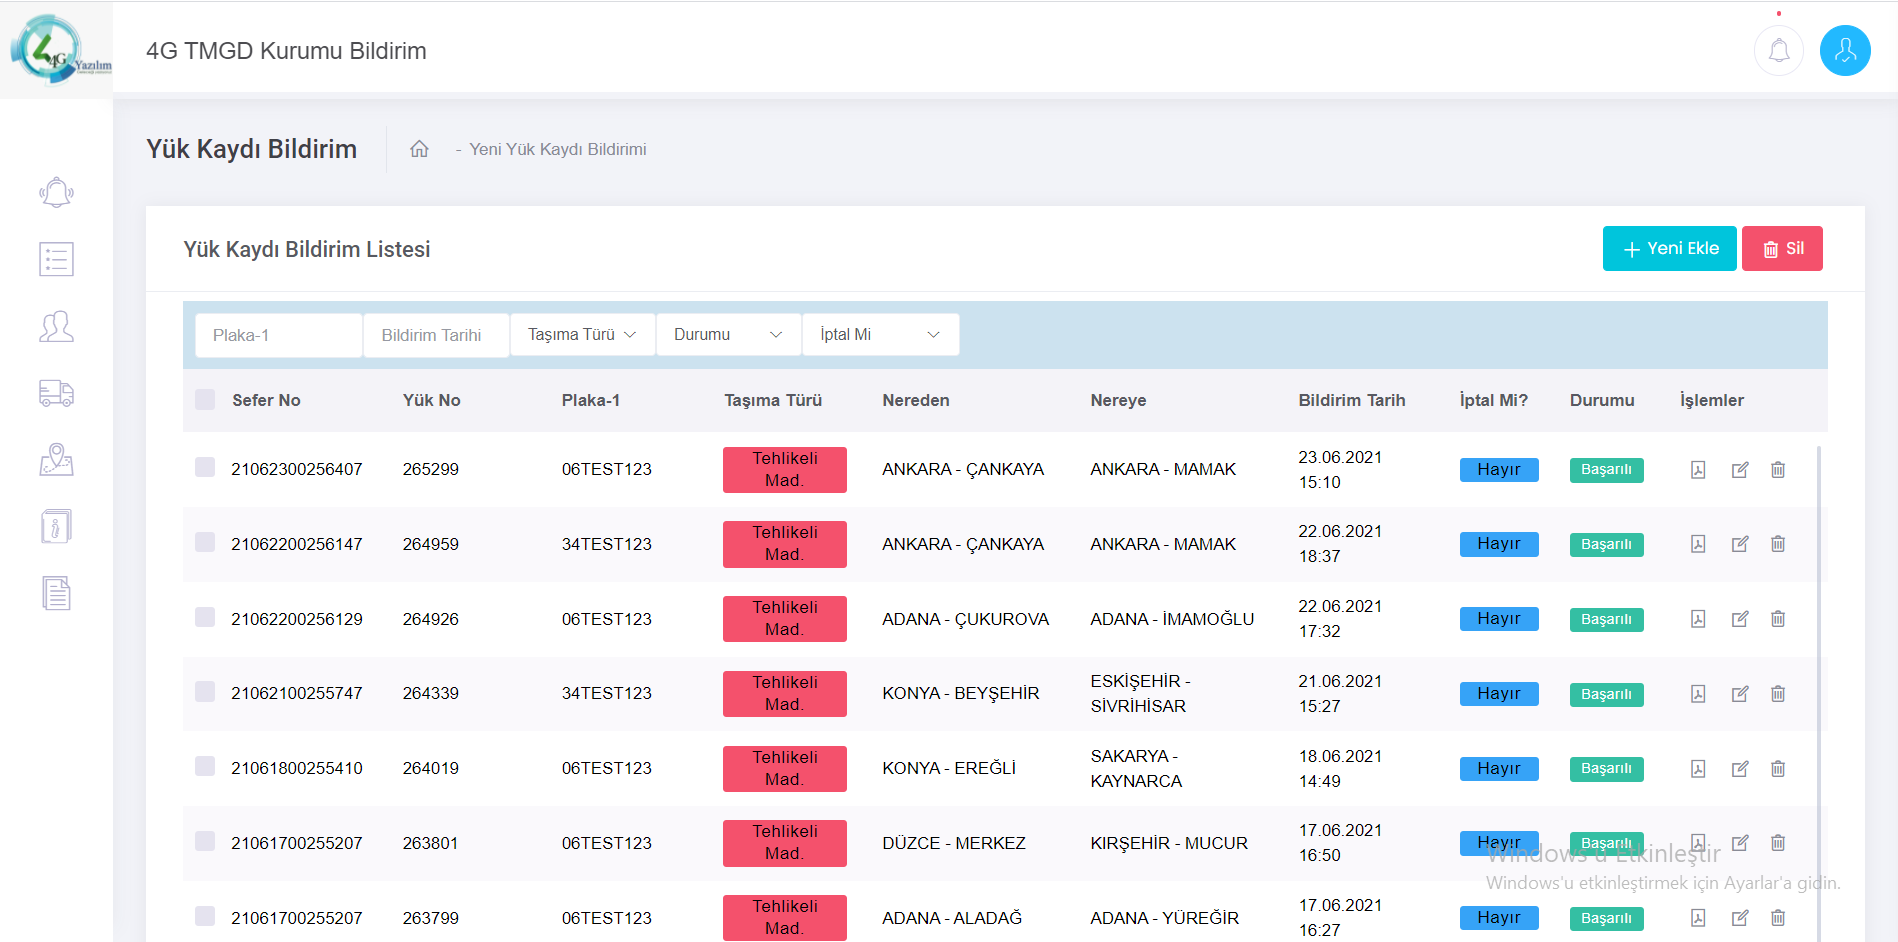Edit record with Yük No 264019

coord(1740,769)
